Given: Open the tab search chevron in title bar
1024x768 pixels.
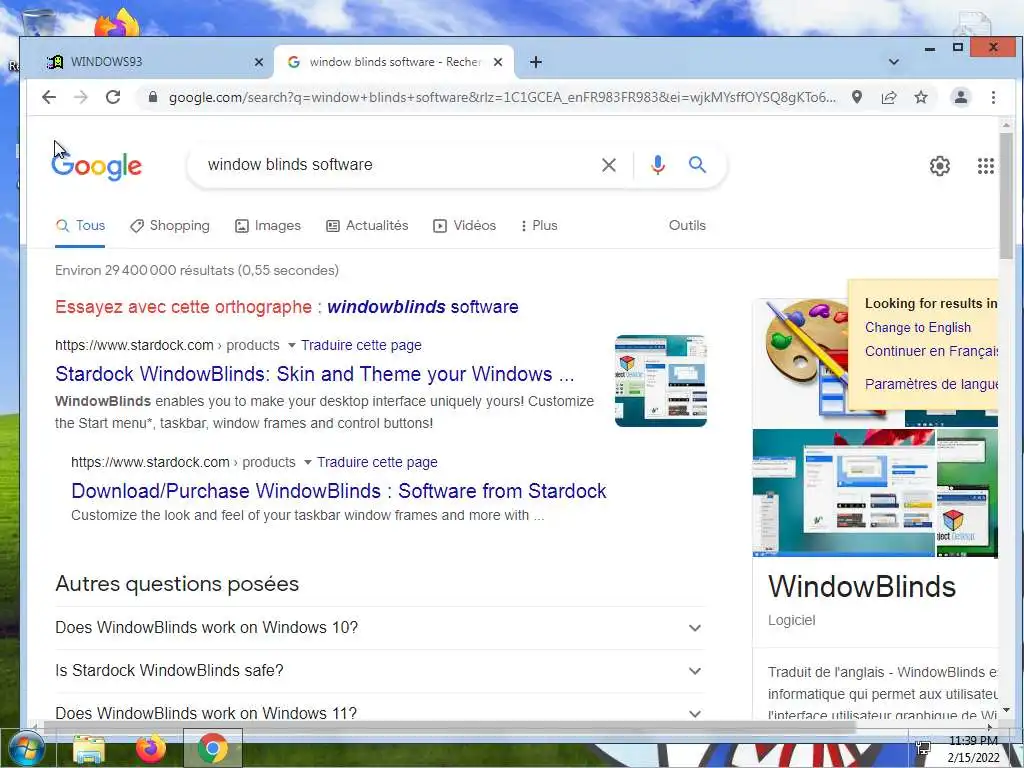Looking at the screenshot, I should point(894,62).
